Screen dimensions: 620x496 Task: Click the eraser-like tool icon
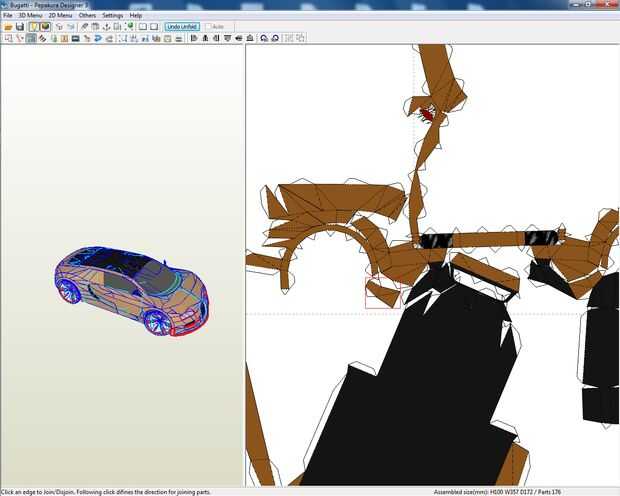click(x=109, y=38)
